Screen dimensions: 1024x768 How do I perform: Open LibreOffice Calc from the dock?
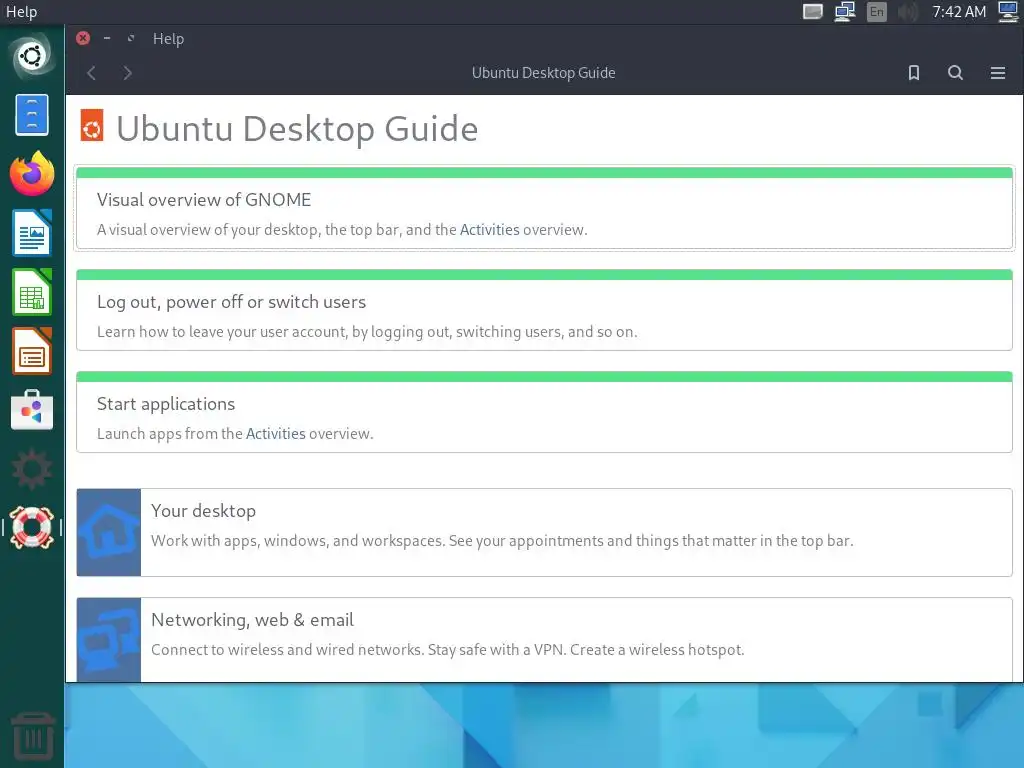[x=32, y=292]
